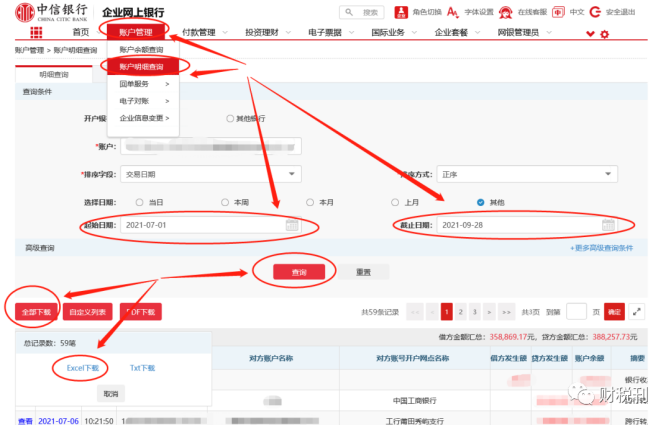Click the CITIC Bank logo
The height and width of the screenshot is (426, 671).
[51, 12]
